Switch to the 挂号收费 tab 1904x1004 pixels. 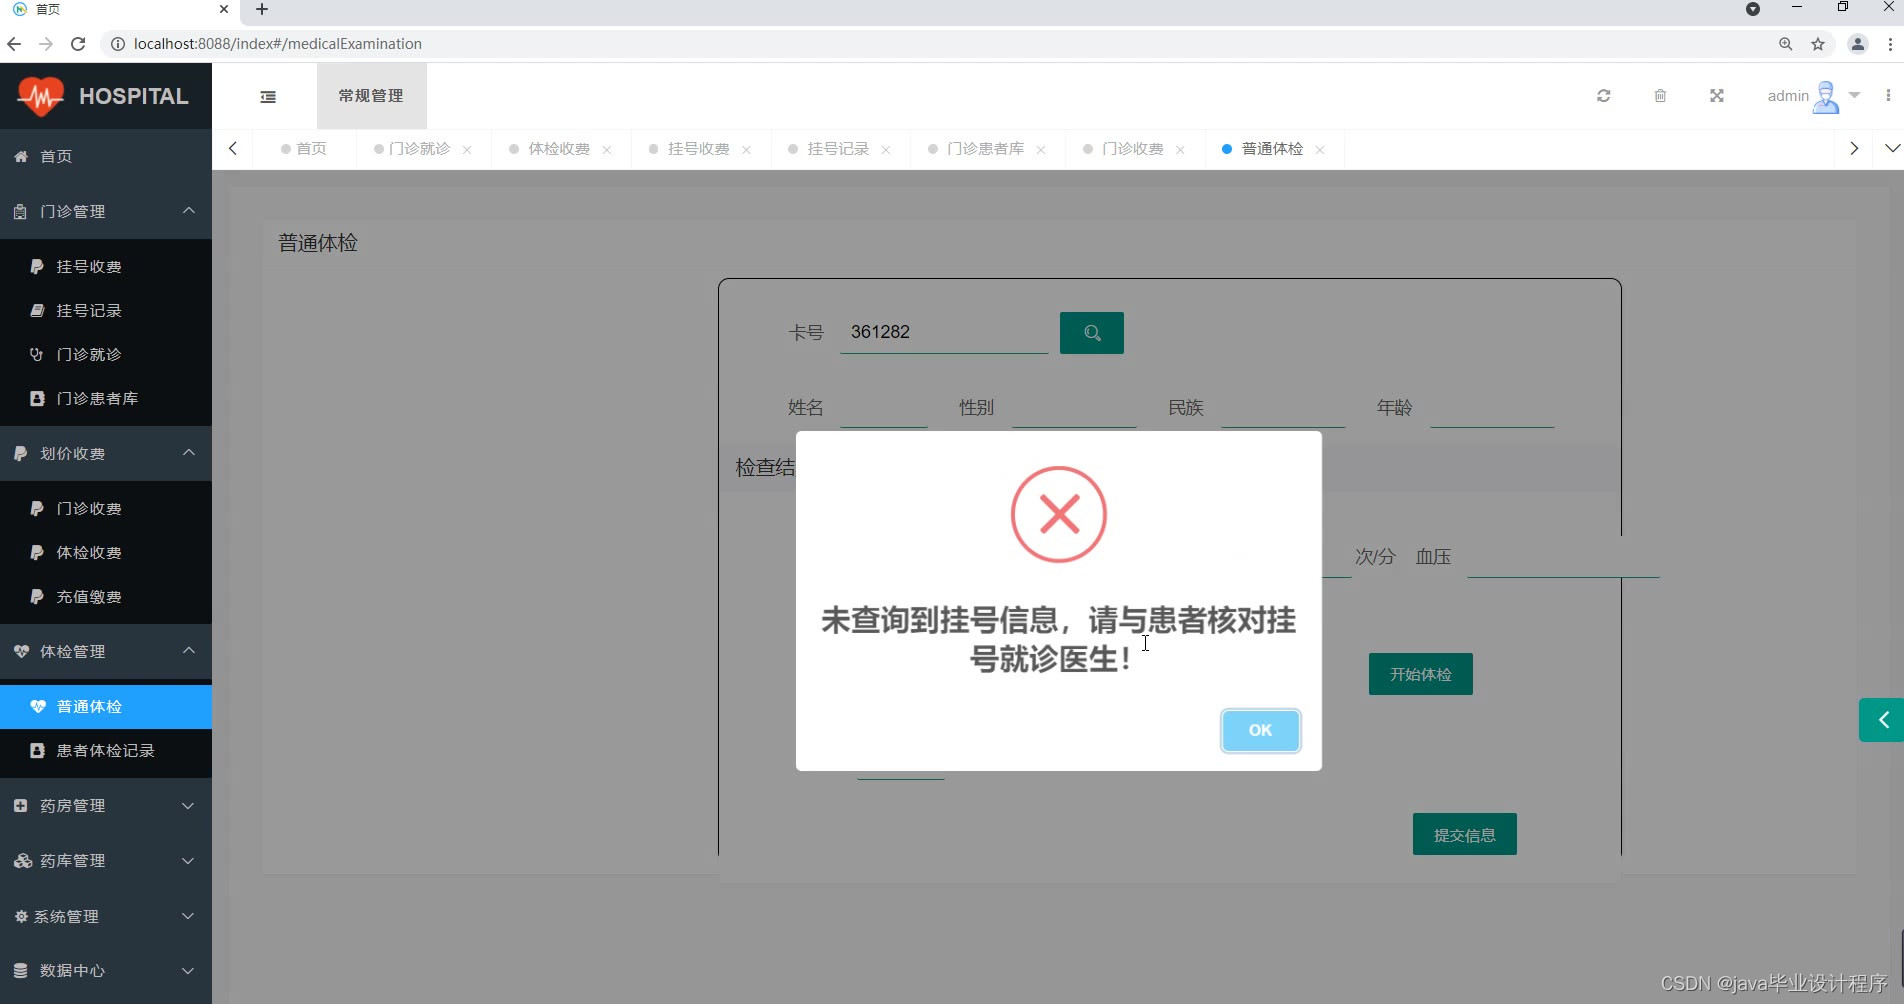coord(699,149)
